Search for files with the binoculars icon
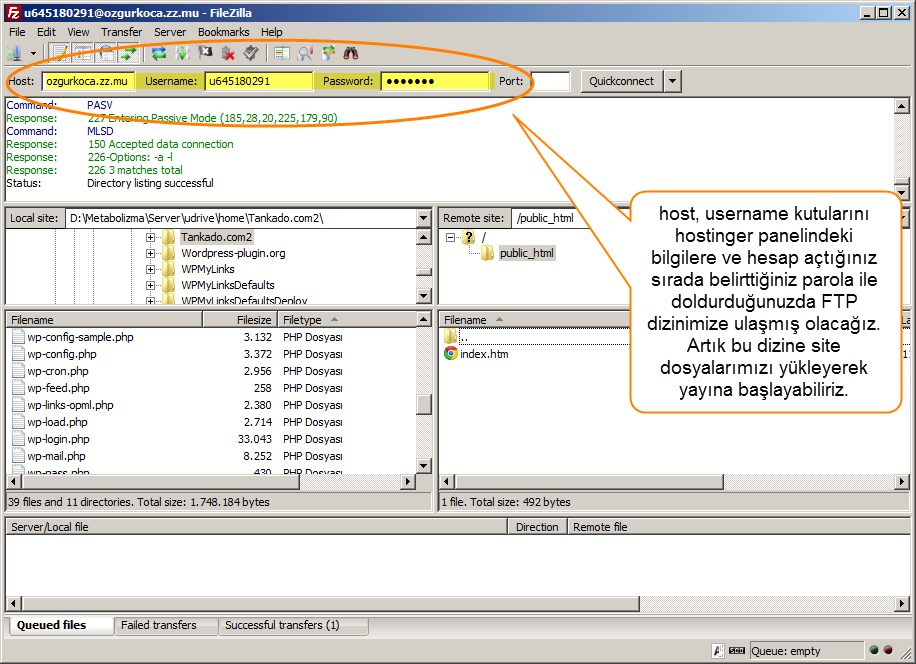 click(351, 54)
